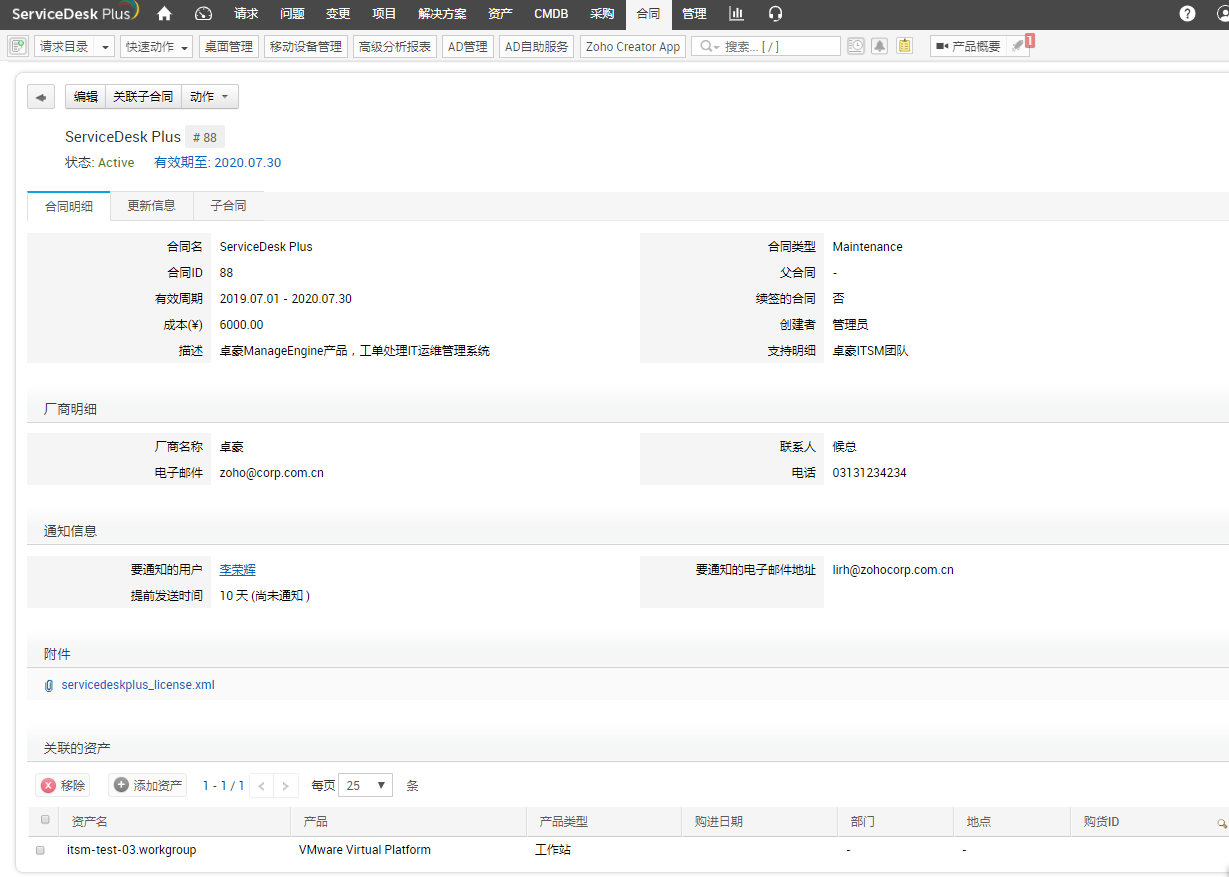The image size is (1229, 877).
Task: Open the 每页 25 page size dropdown
Action: (x=365, y=786)
